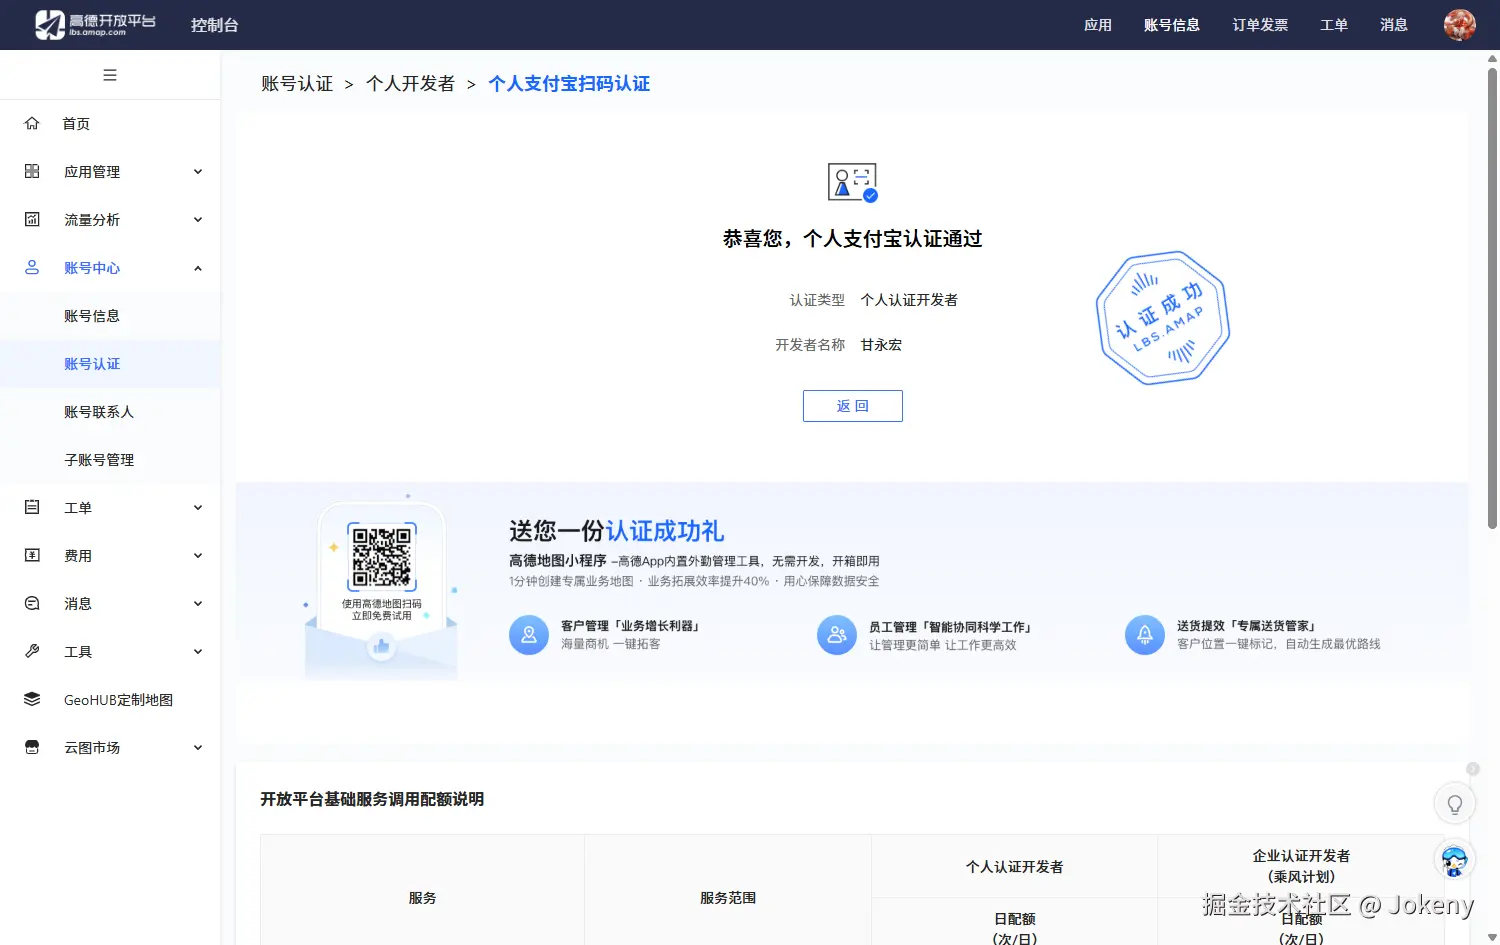
Task: Click 个人支付宝扫码认证 in the breadcrumb
Action: pos(569,84)
